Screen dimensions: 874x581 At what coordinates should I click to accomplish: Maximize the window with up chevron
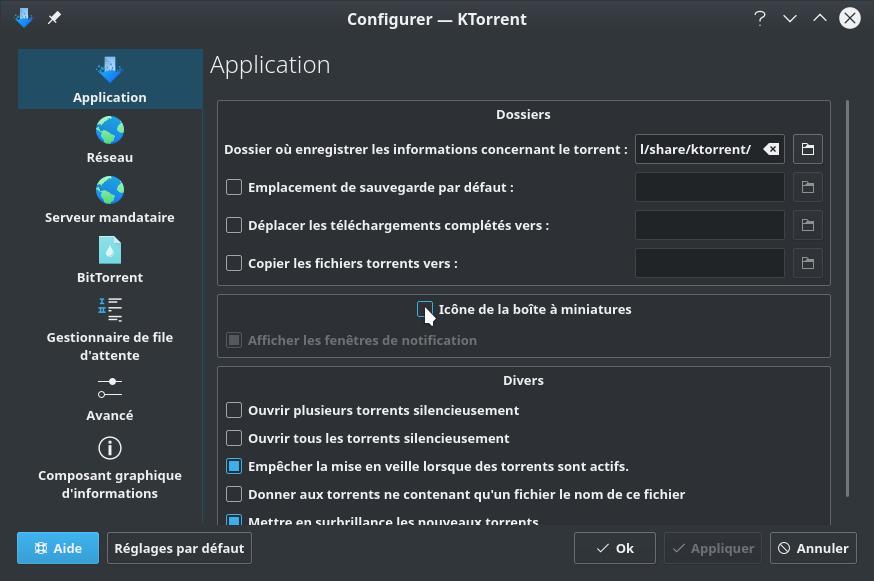point(820,18)
